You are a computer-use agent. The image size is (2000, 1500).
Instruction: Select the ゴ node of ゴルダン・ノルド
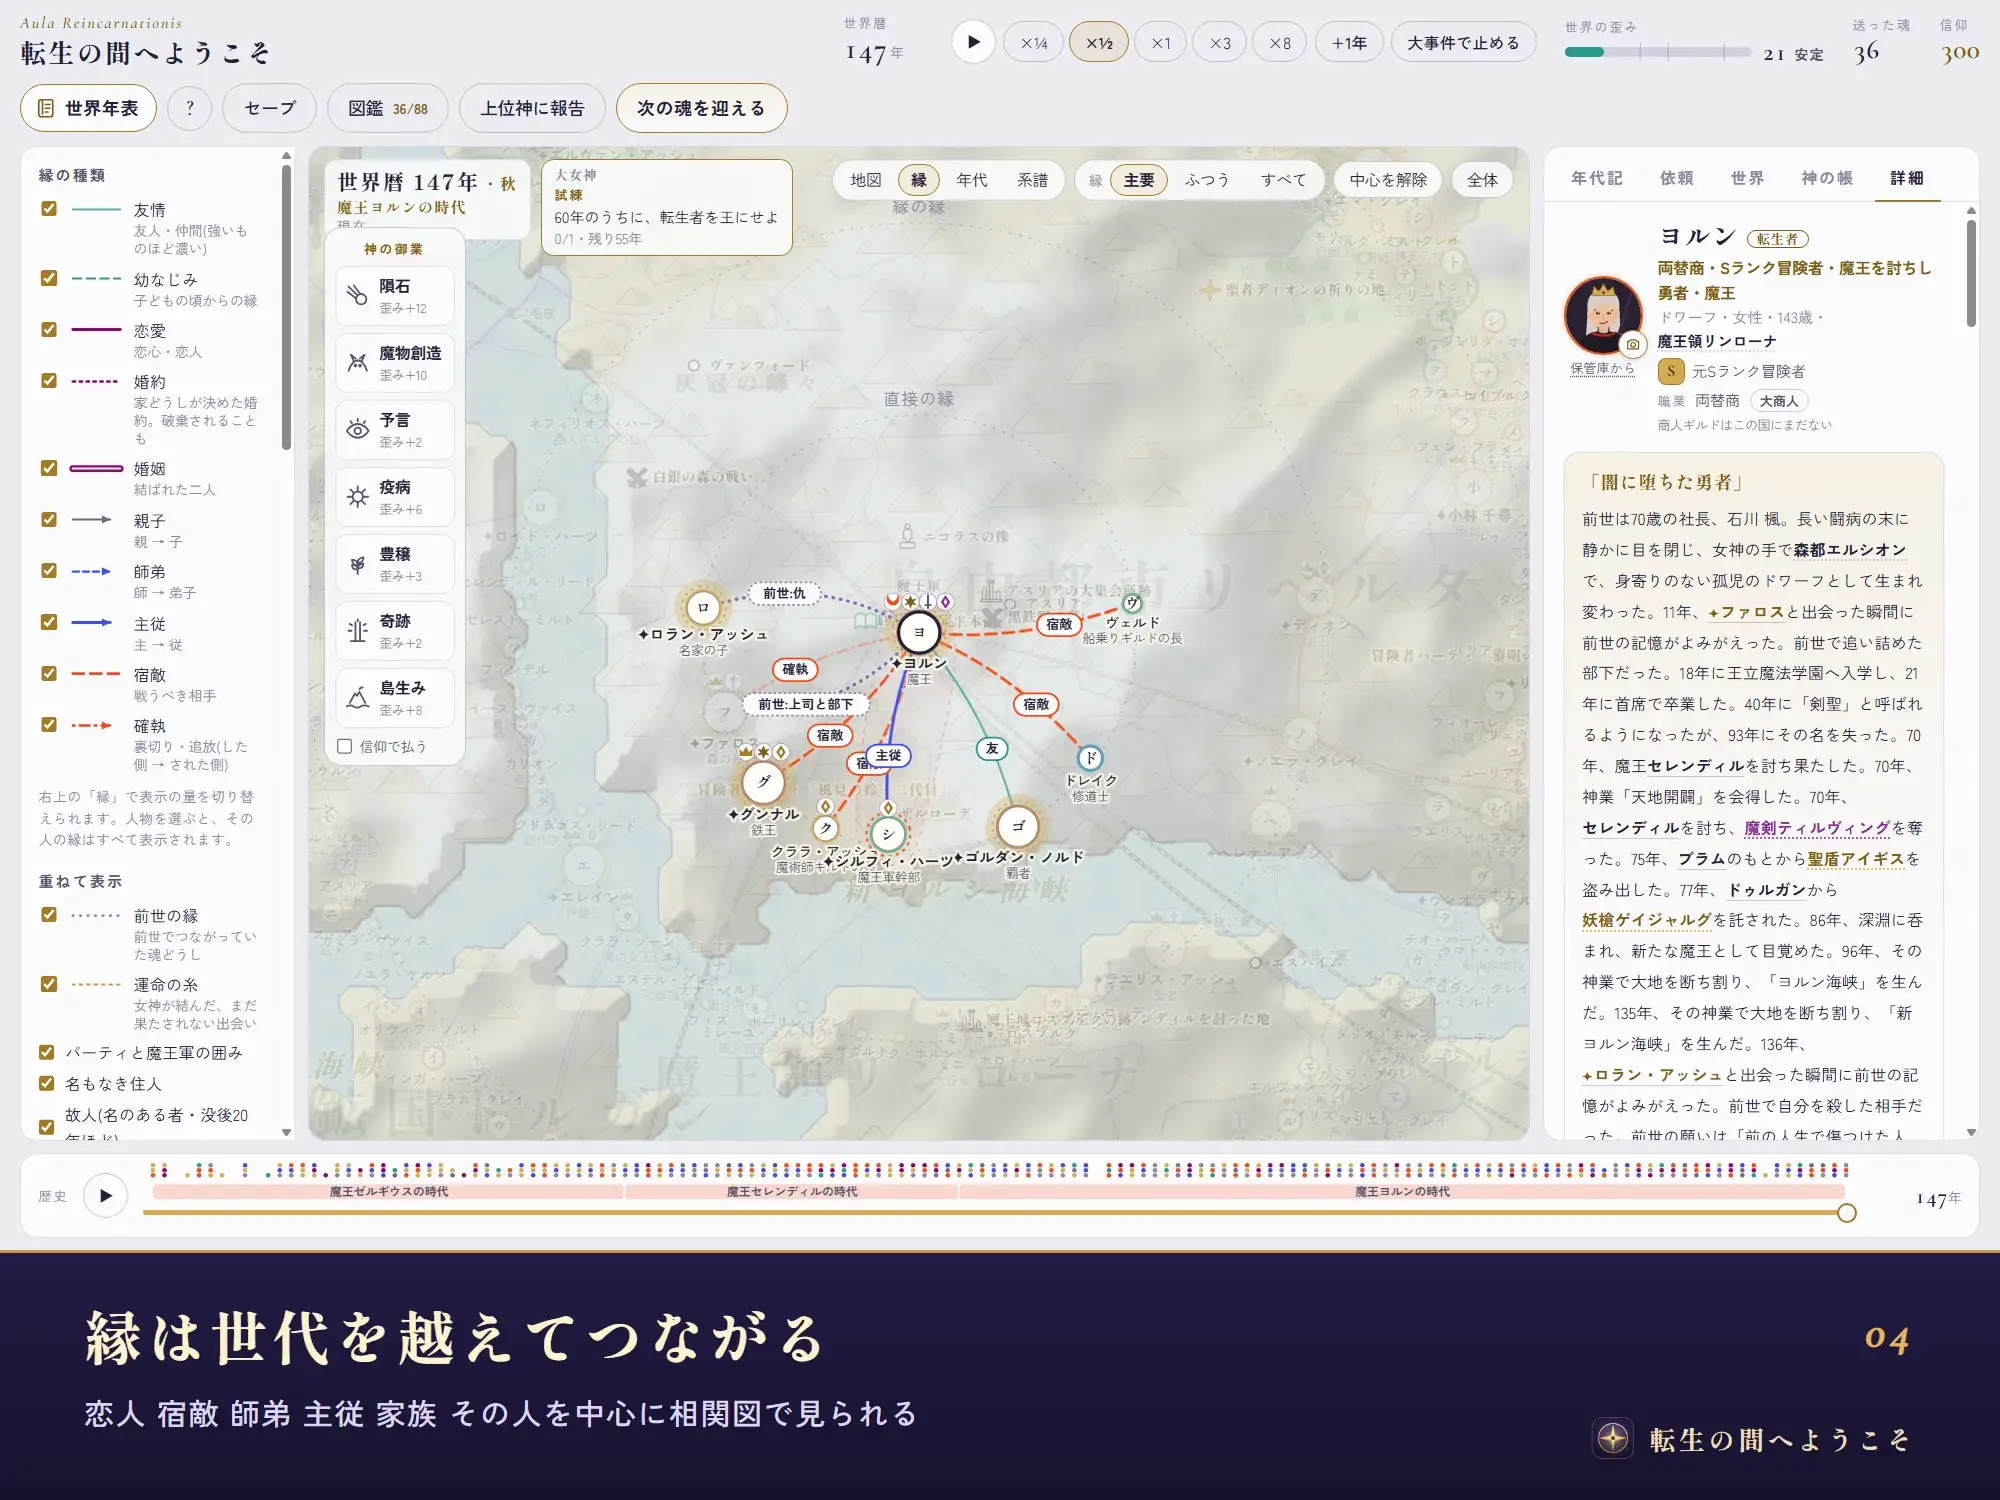click(1018, 826)
